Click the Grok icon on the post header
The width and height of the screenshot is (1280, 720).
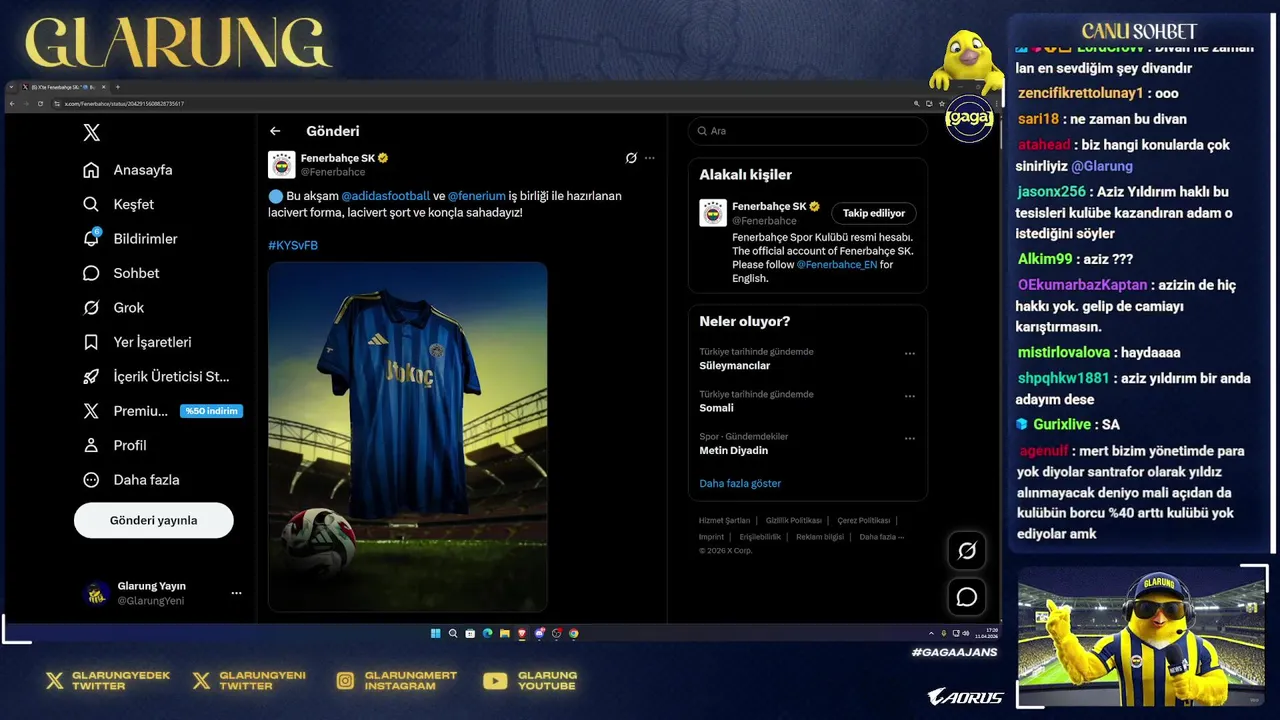pos(631,158)
